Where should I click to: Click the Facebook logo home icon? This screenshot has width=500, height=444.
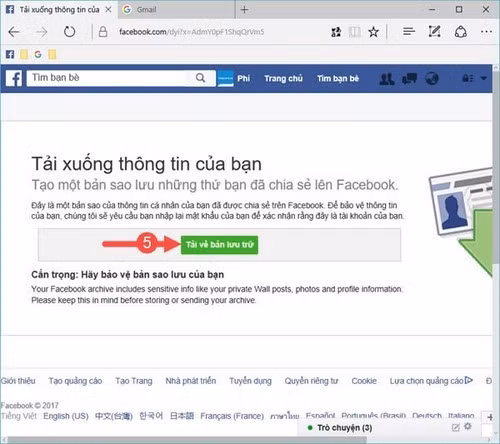(x=14, y=78)
